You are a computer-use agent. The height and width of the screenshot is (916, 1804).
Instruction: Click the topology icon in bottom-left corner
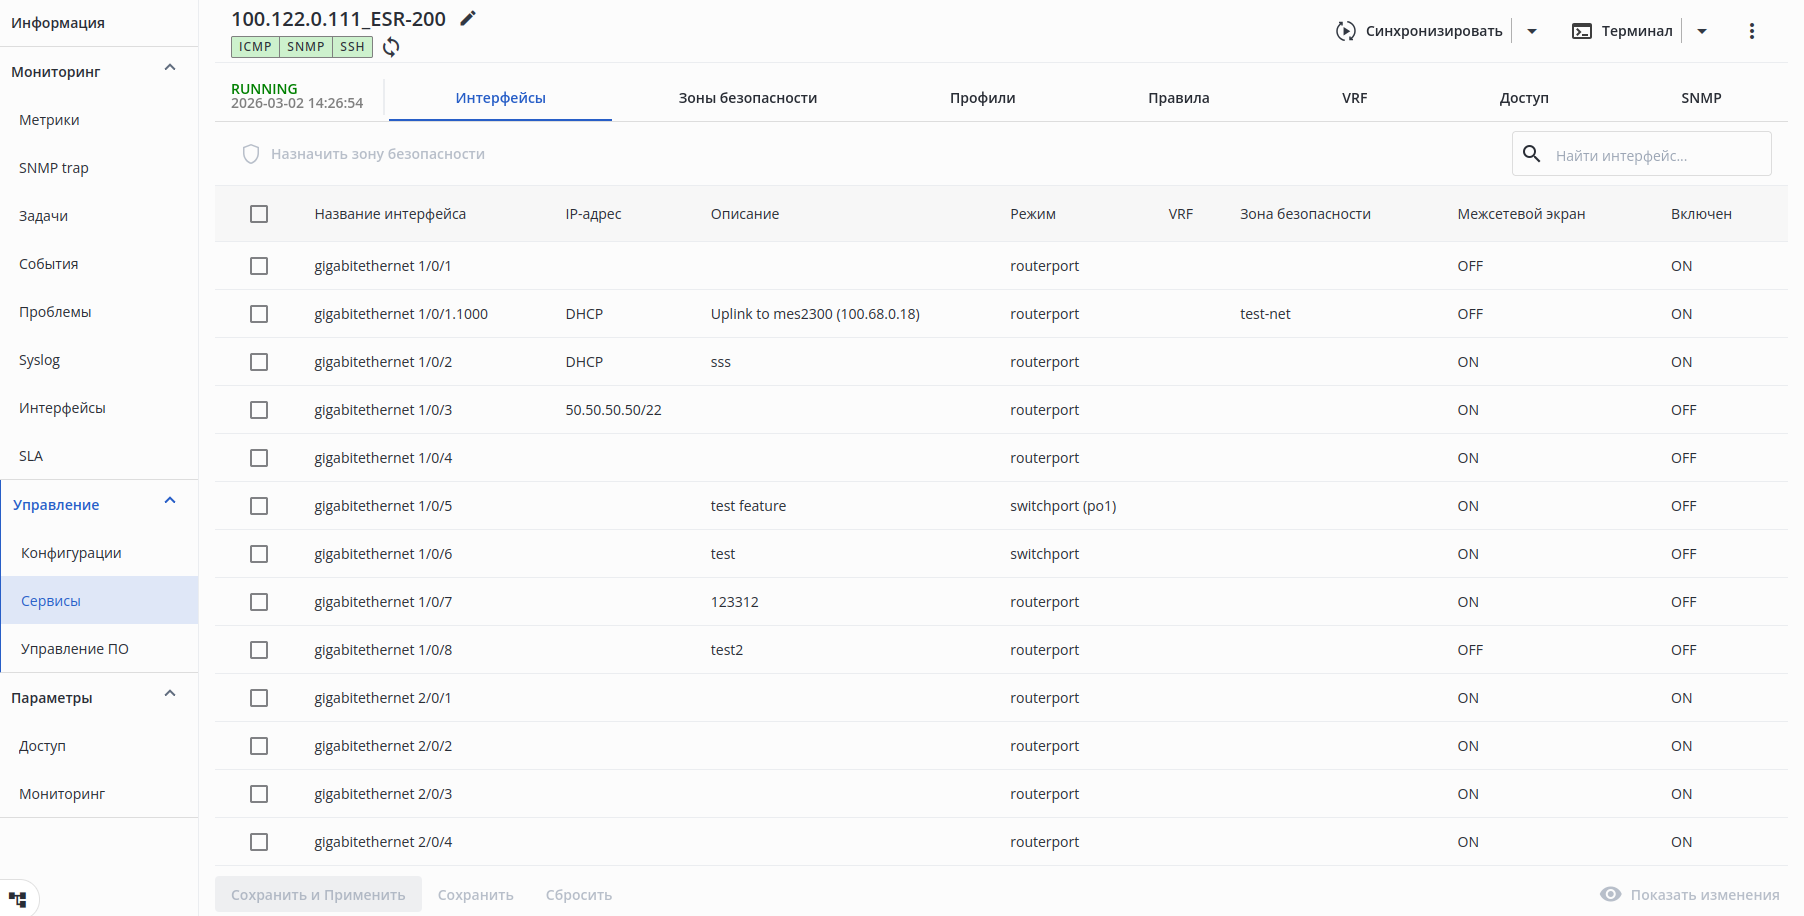(18, 899)
